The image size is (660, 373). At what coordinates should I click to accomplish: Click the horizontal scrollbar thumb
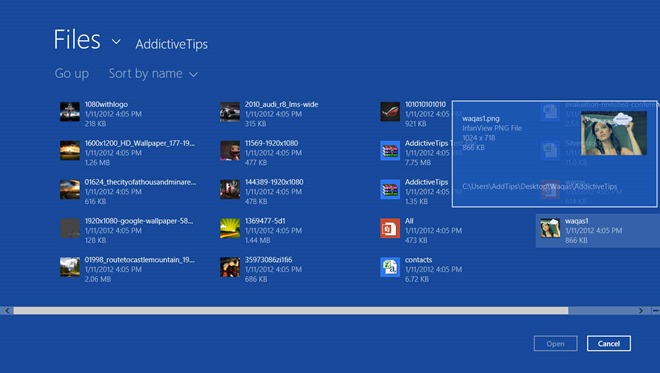290,311
